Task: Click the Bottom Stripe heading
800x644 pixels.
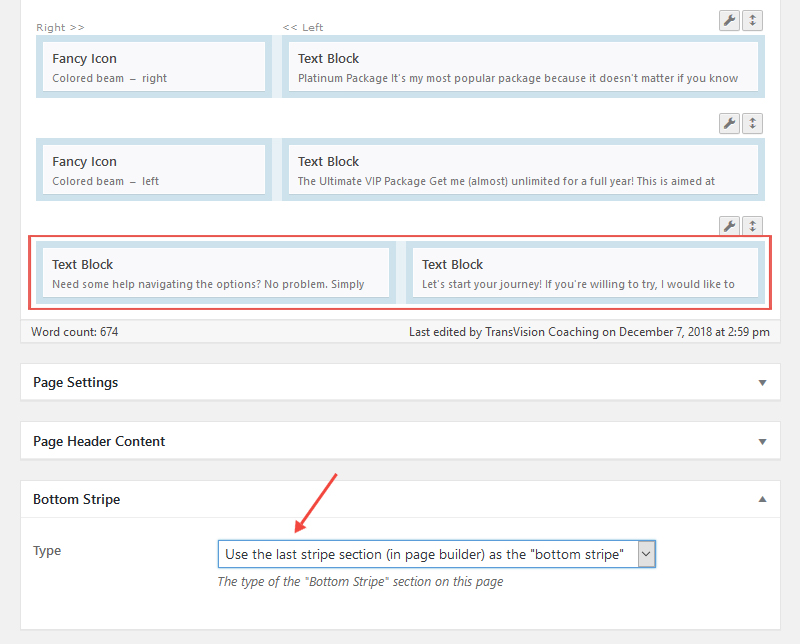Action: [x=77, y=499]
